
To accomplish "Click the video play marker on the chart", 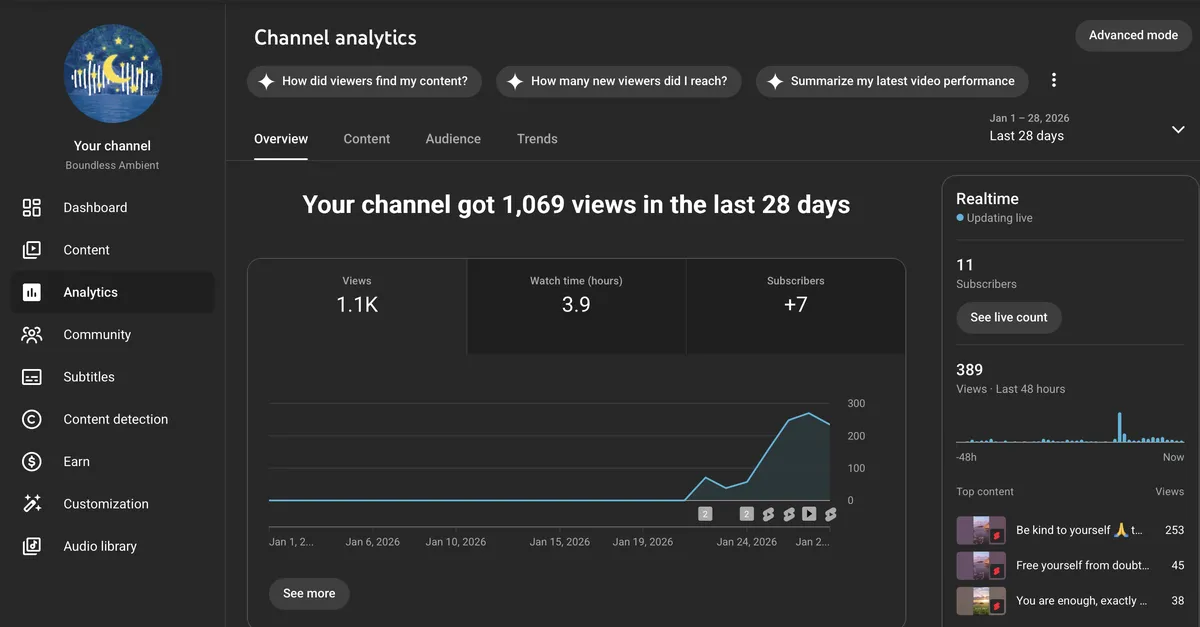I will click(x=811, y=513).
